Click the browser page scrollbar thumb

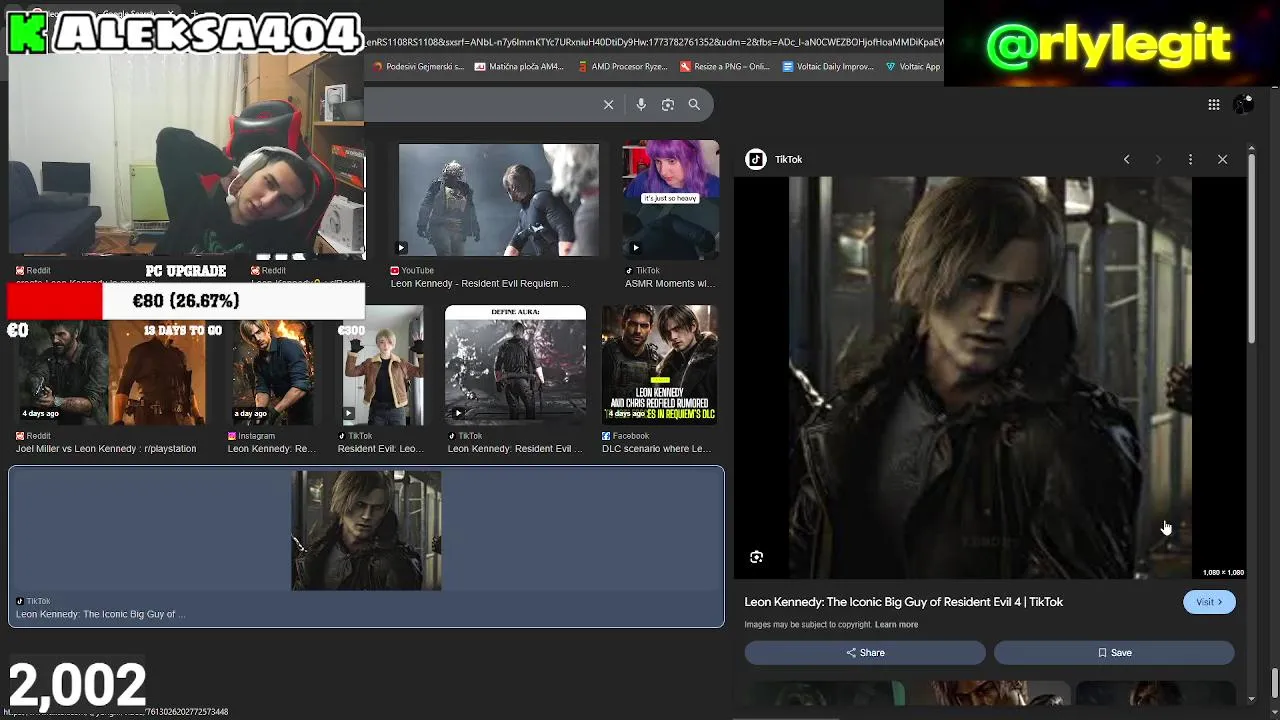[1275, 682]
